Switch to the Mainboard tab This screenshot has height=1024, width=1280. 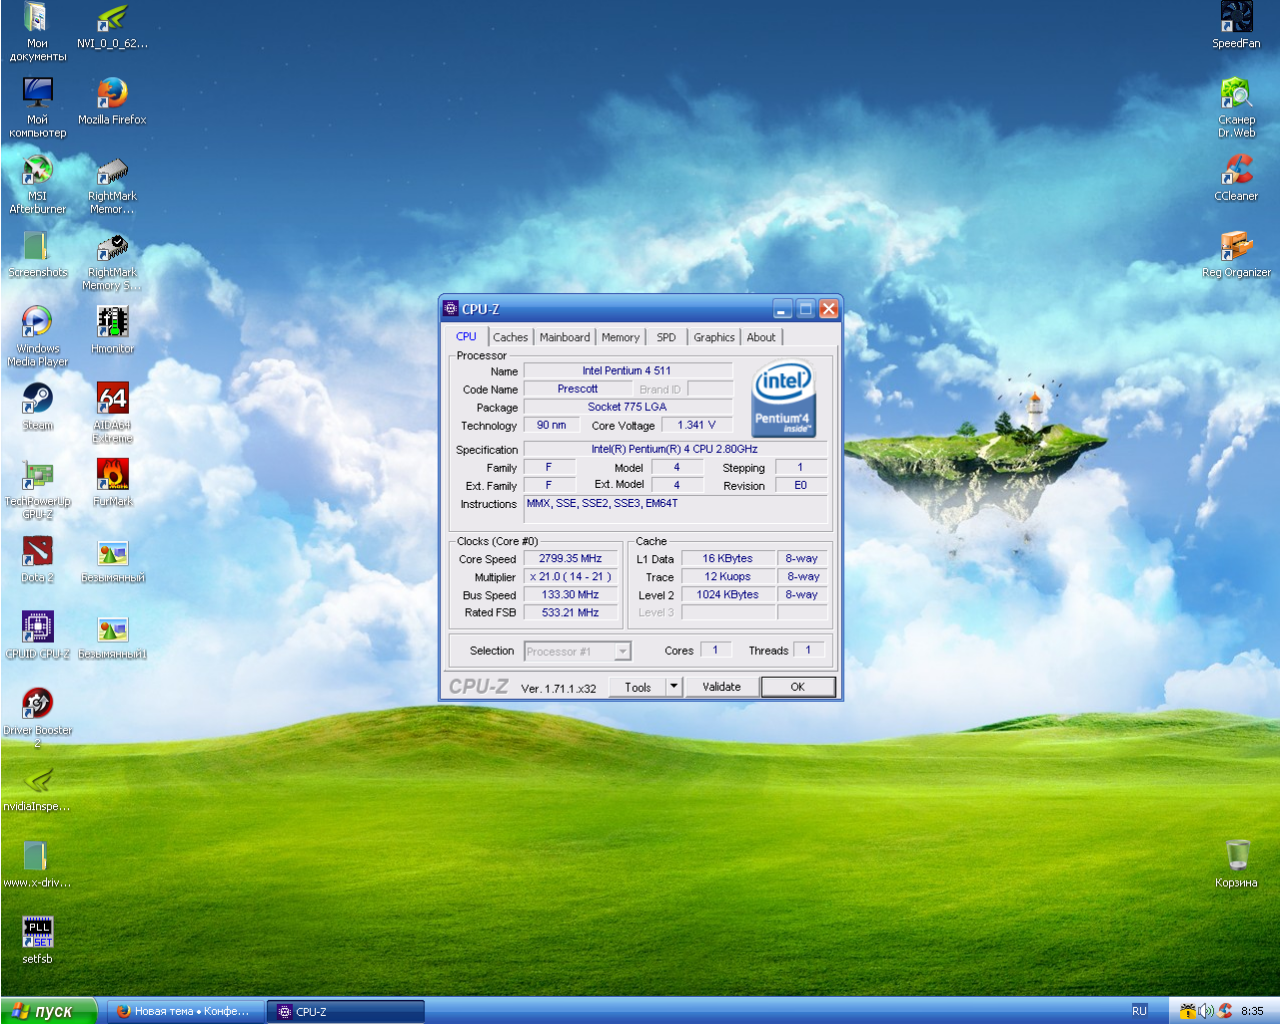tap(564, 337)
